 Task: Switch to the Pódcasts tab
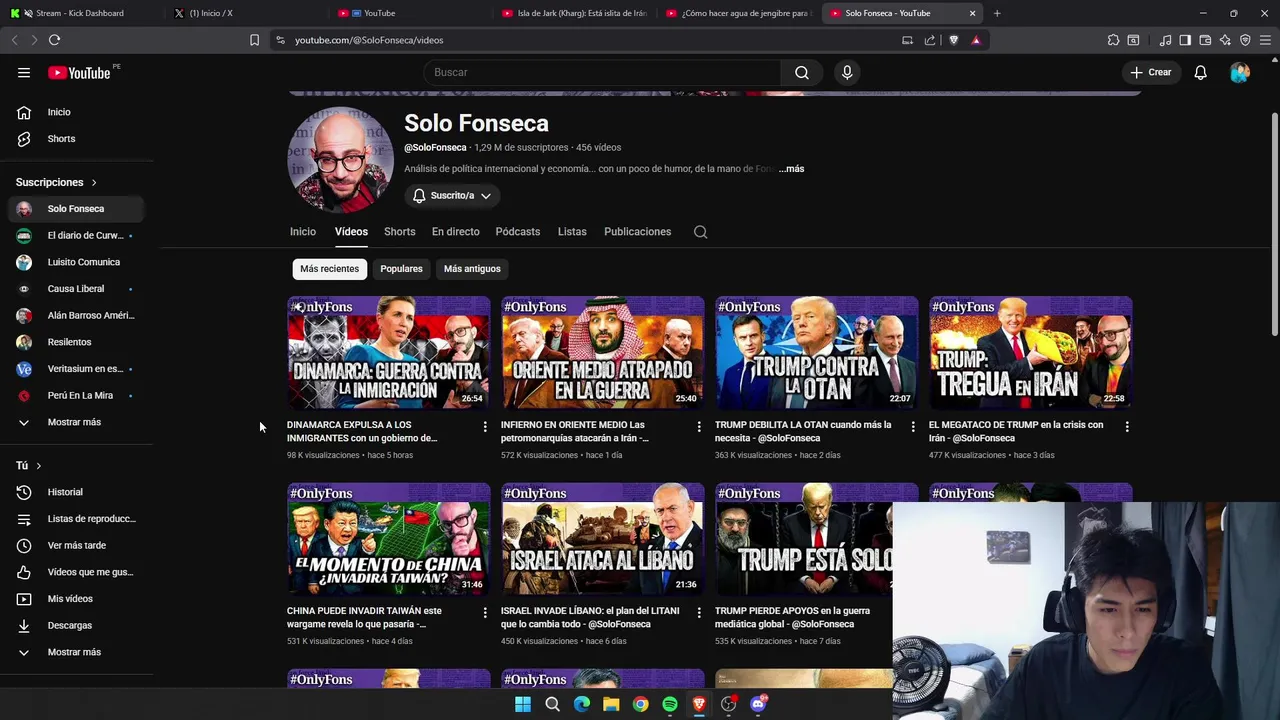pyautogui.click(x=518, y=232)
